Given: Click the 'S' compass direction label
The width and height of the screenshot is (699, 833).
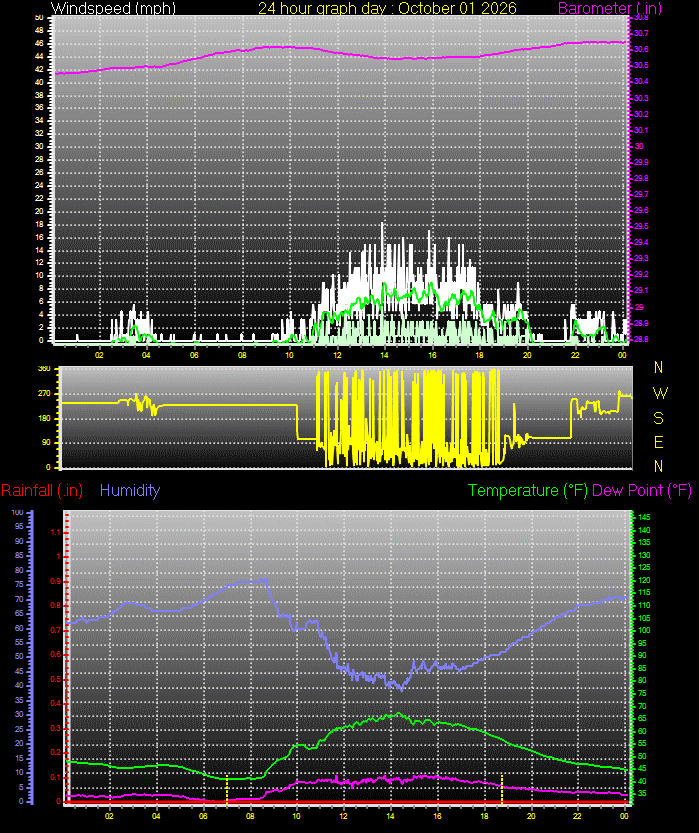Looking at the screenshot, I should [x=659, y=418].
